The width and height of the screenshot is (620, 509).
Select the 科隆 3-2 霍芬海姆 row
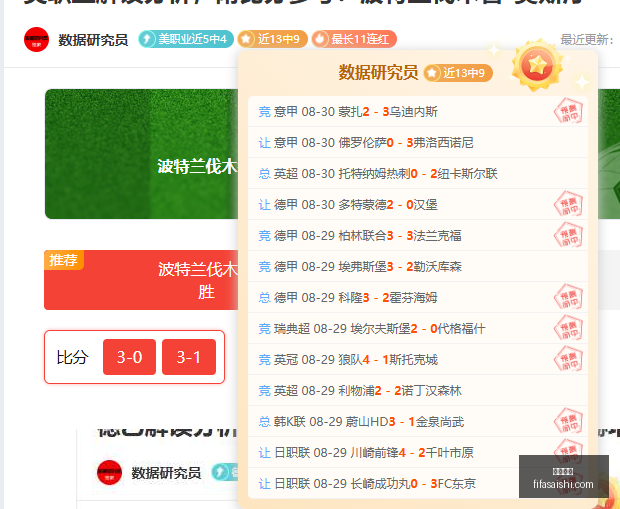(x=418, y=297)
